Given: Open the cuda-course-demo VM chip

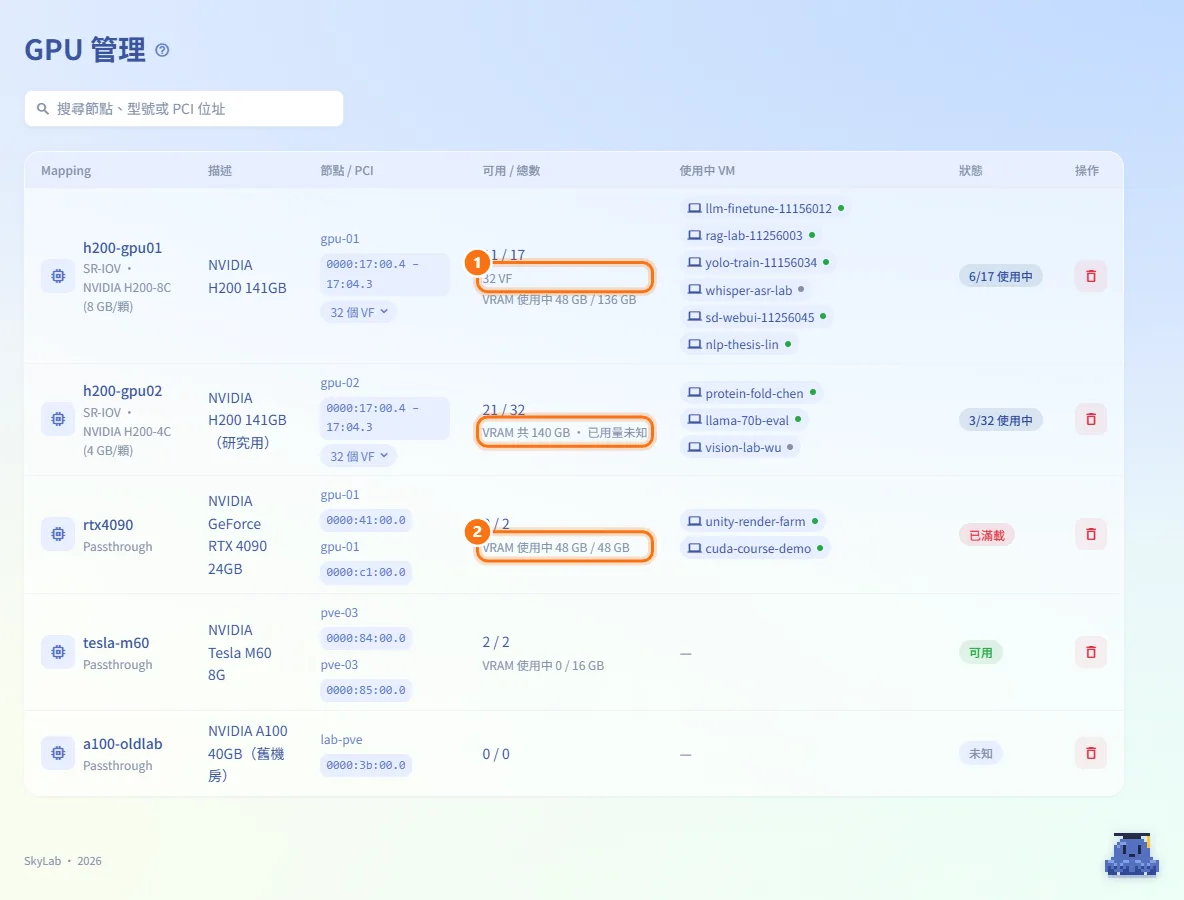Looking at the screenshot, I should 755,549.
